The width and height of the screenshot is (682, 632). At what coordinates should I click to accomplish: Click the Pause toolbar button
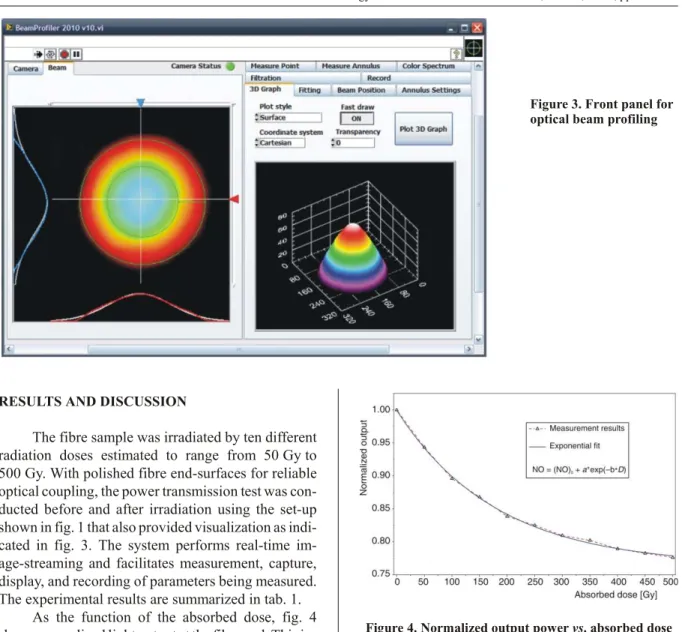point(77,54)
